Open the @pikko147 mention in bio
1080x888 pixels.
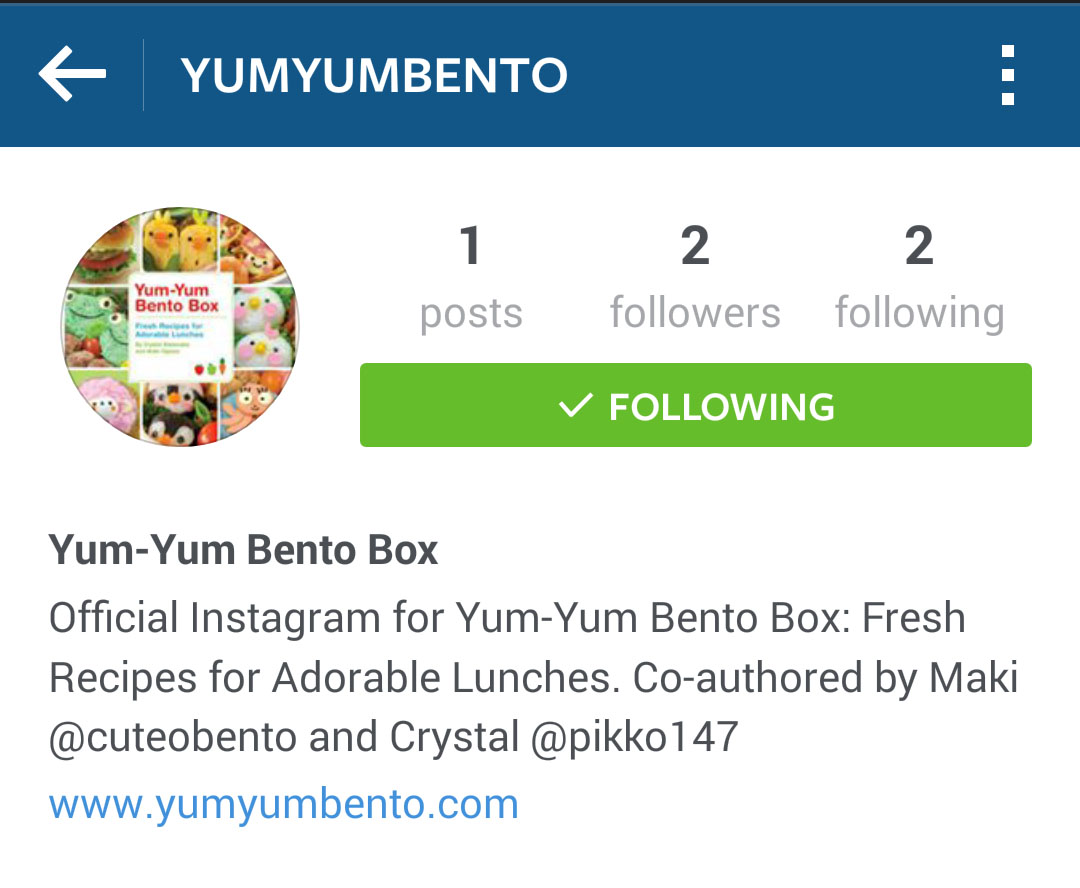634,738
